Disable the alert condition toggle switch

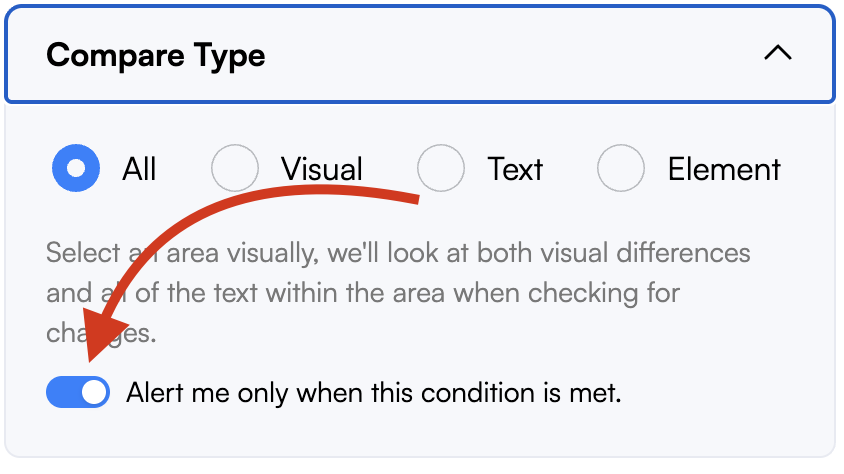coord(78,393)
